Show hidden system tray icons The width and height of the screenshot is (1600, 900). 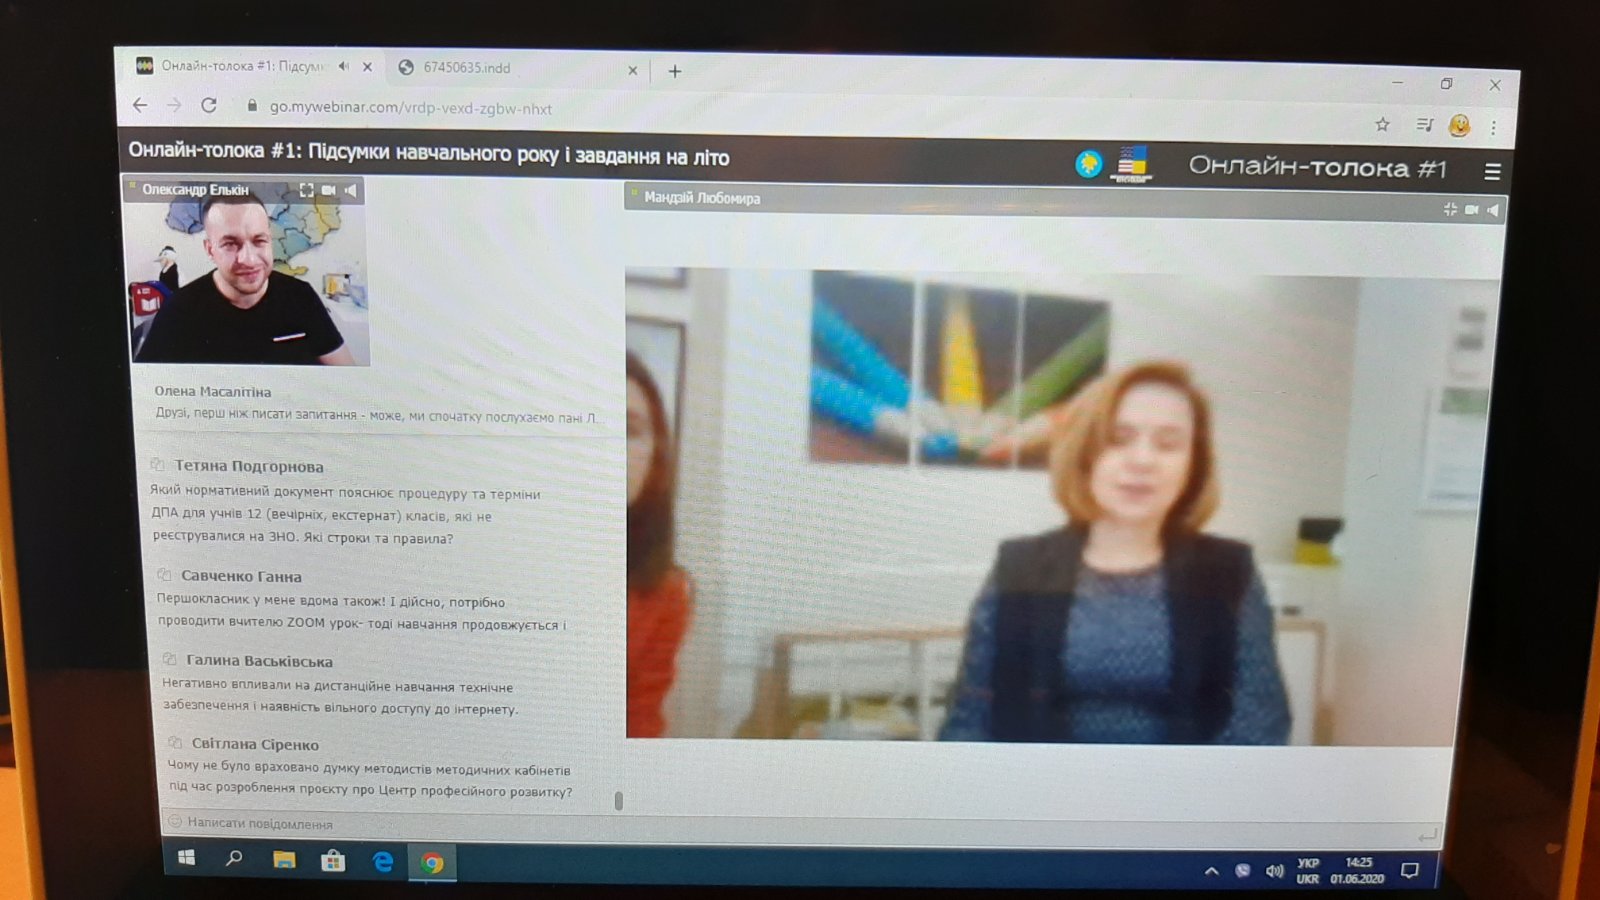point(1212,871)
